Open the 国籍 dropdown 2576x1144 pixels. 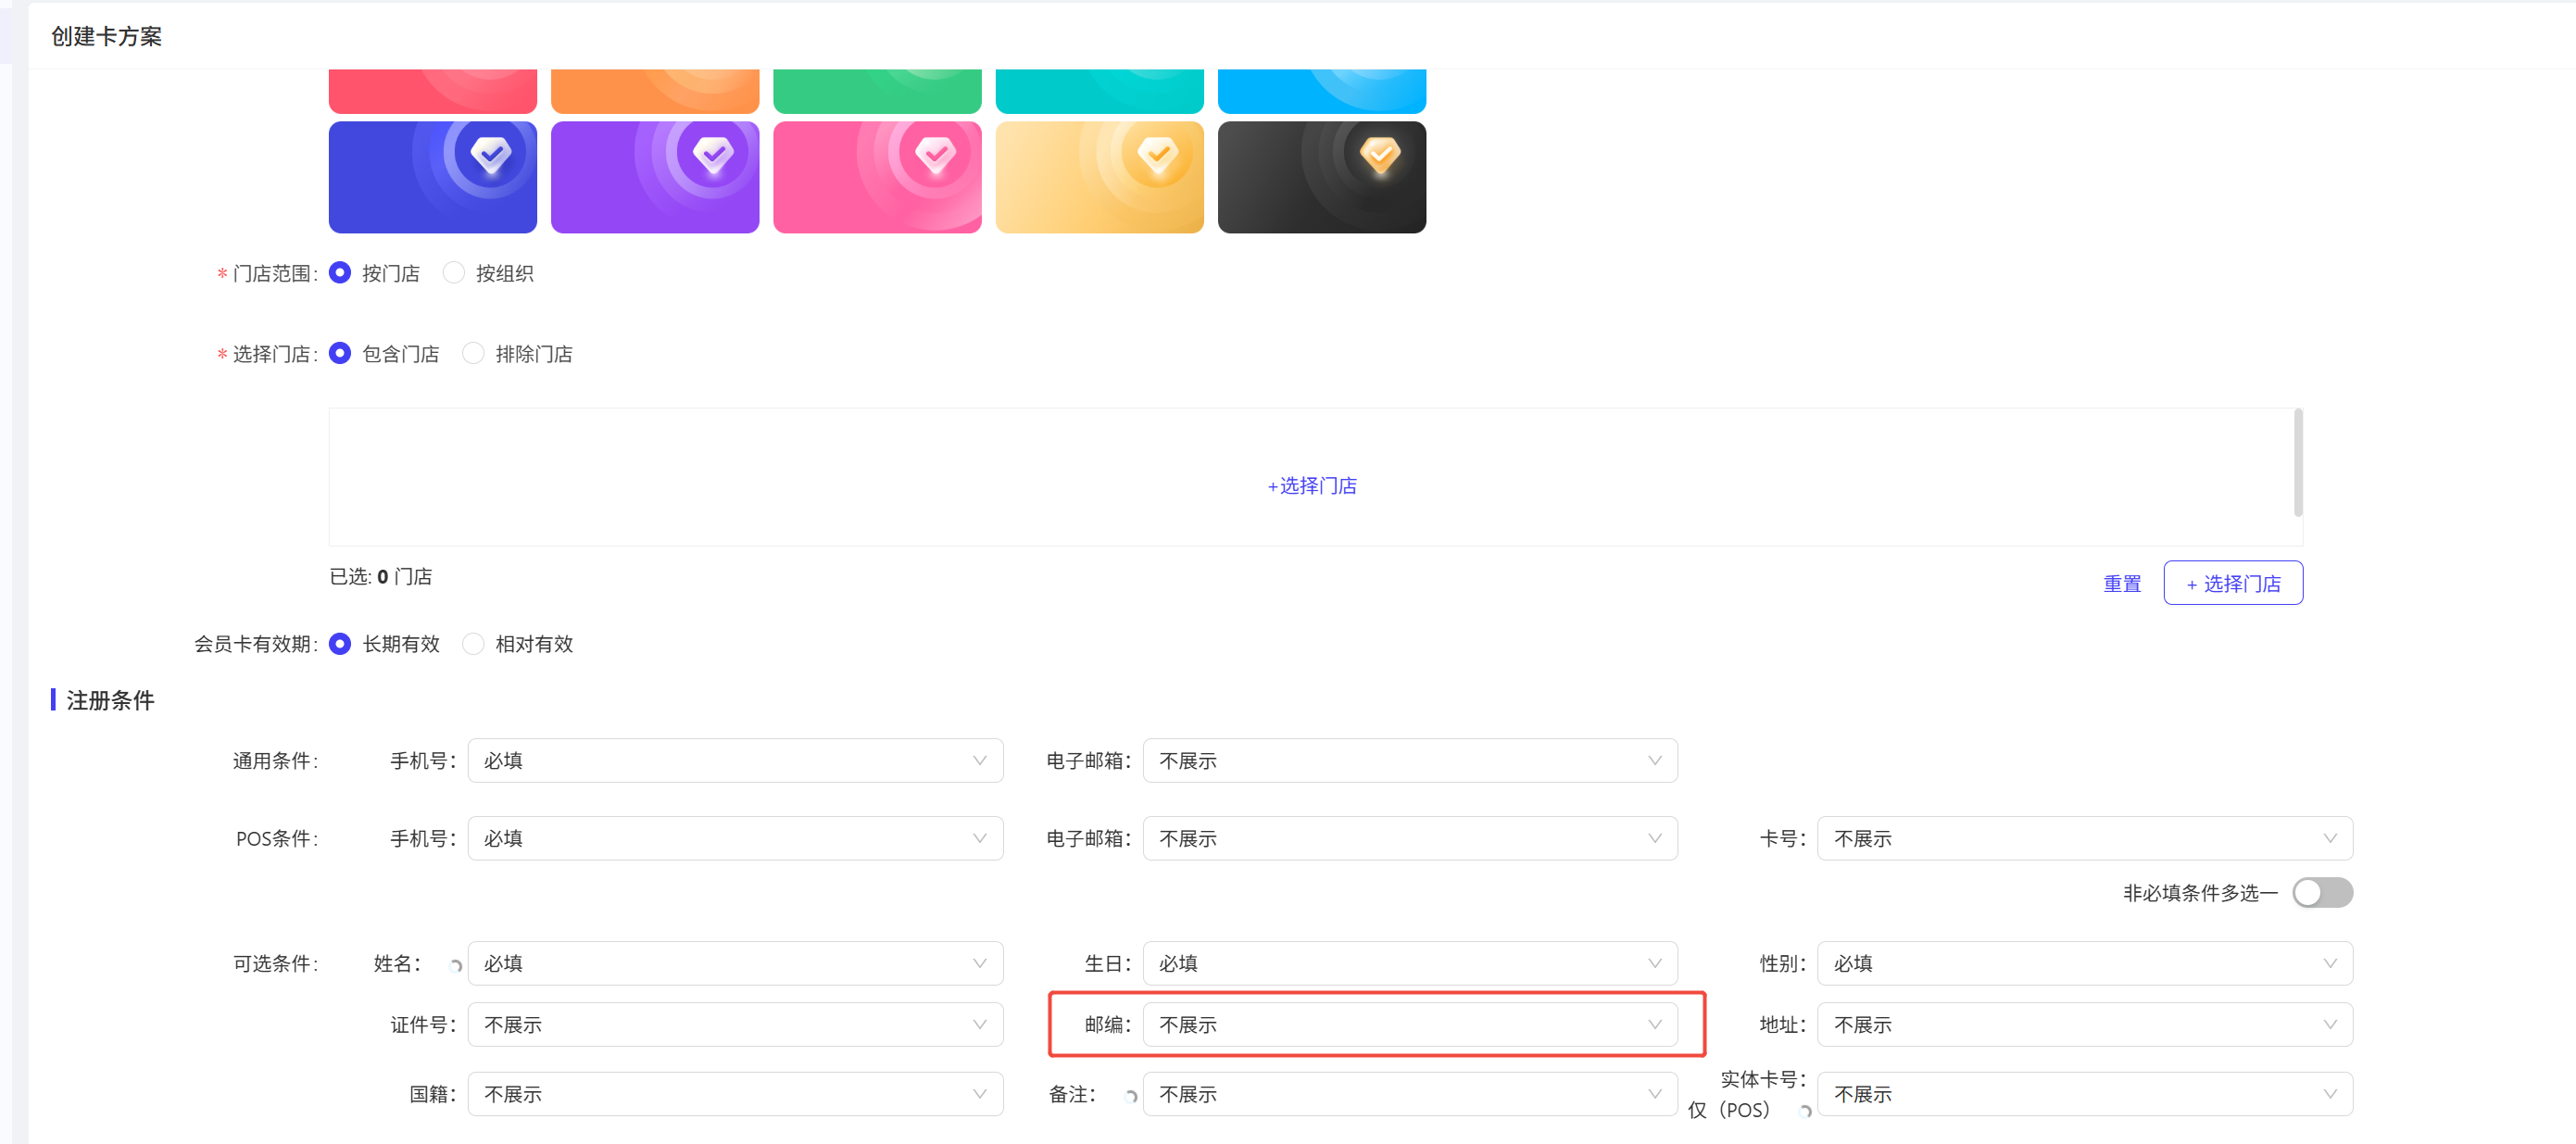click(735, 1094)
